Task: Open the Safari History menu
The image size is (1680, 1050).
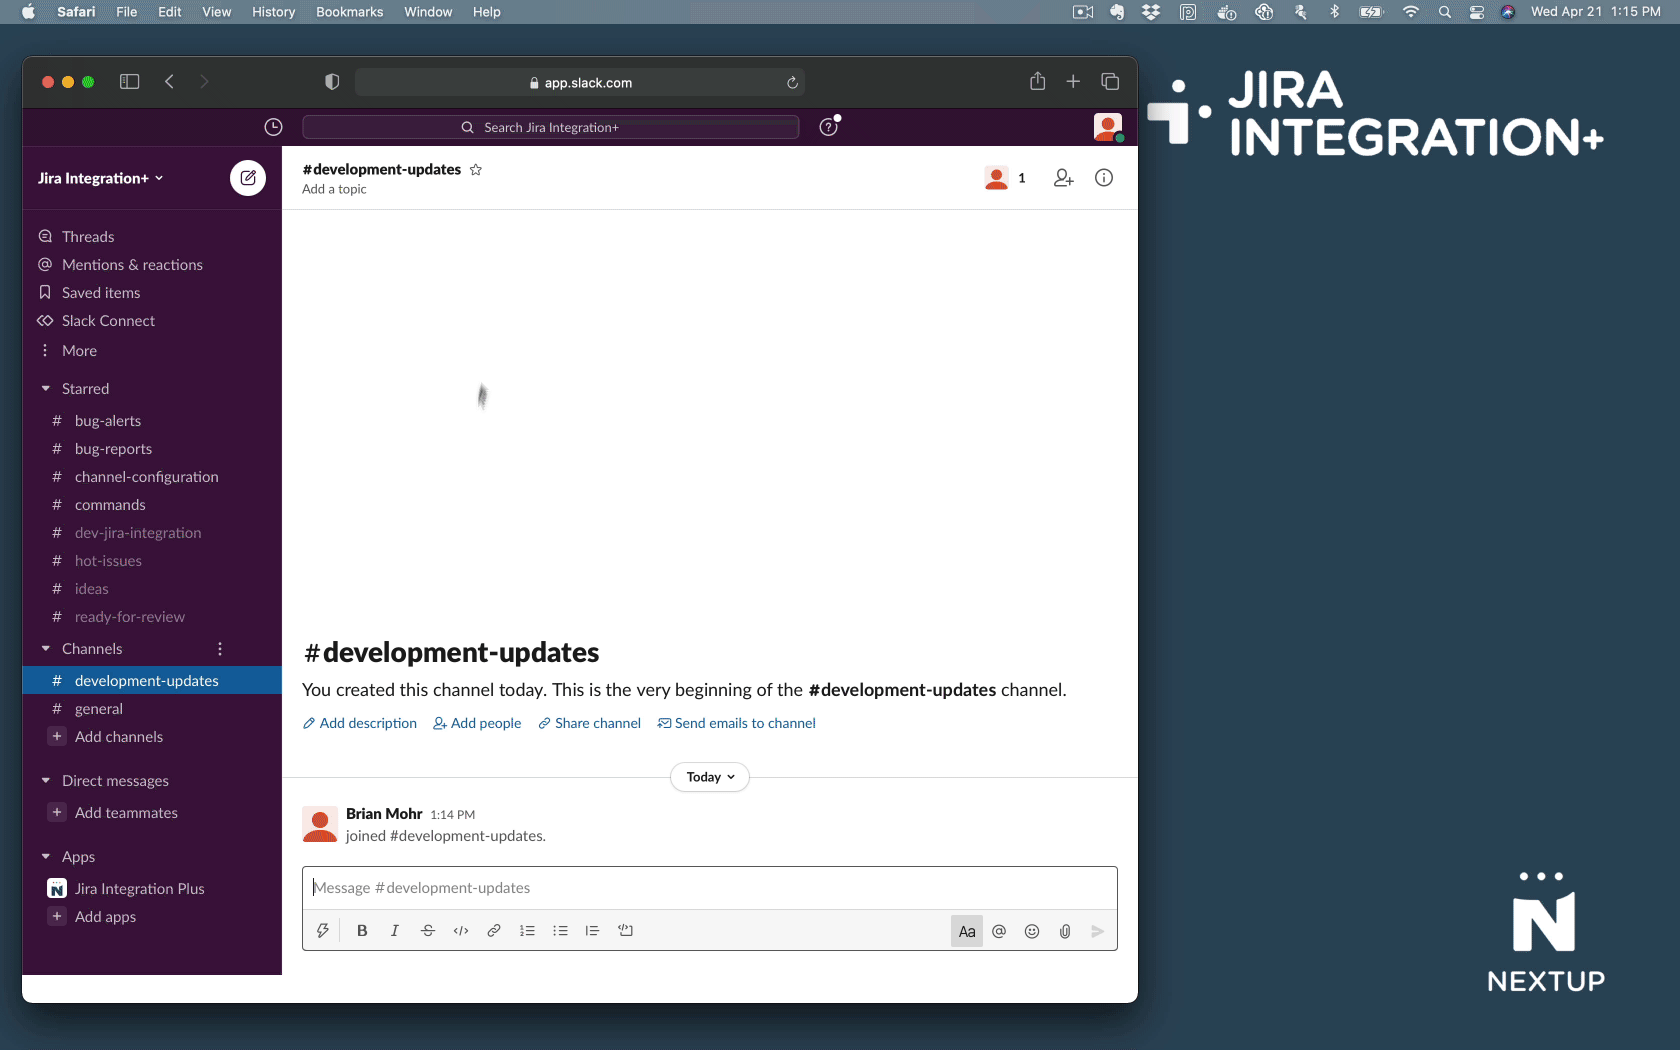Action: click(x=273, y=12)
